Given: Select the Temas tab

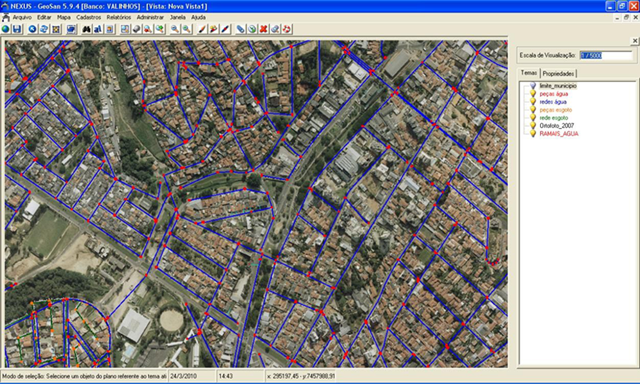Looking at the screenshot, I should (x=529, y=73).
